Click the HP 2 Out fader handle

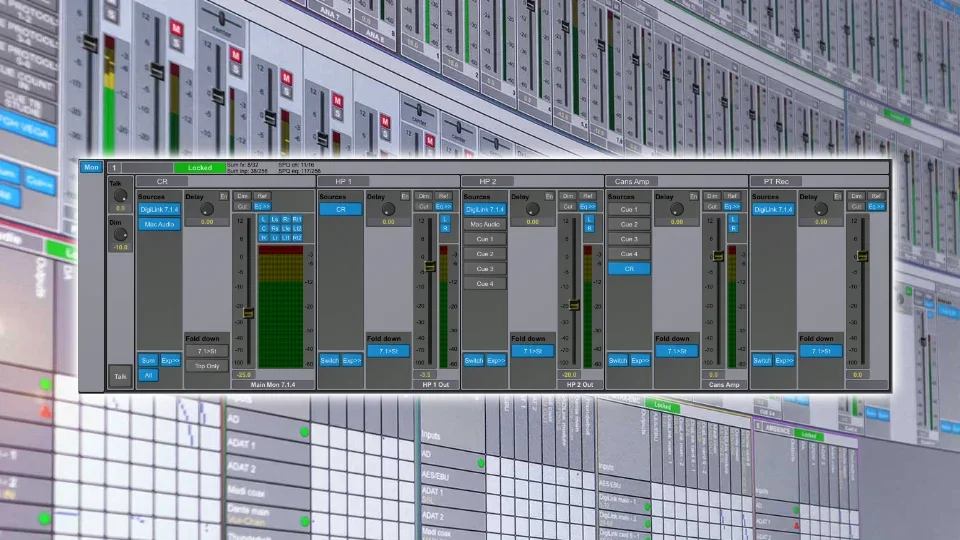(574, 304)
